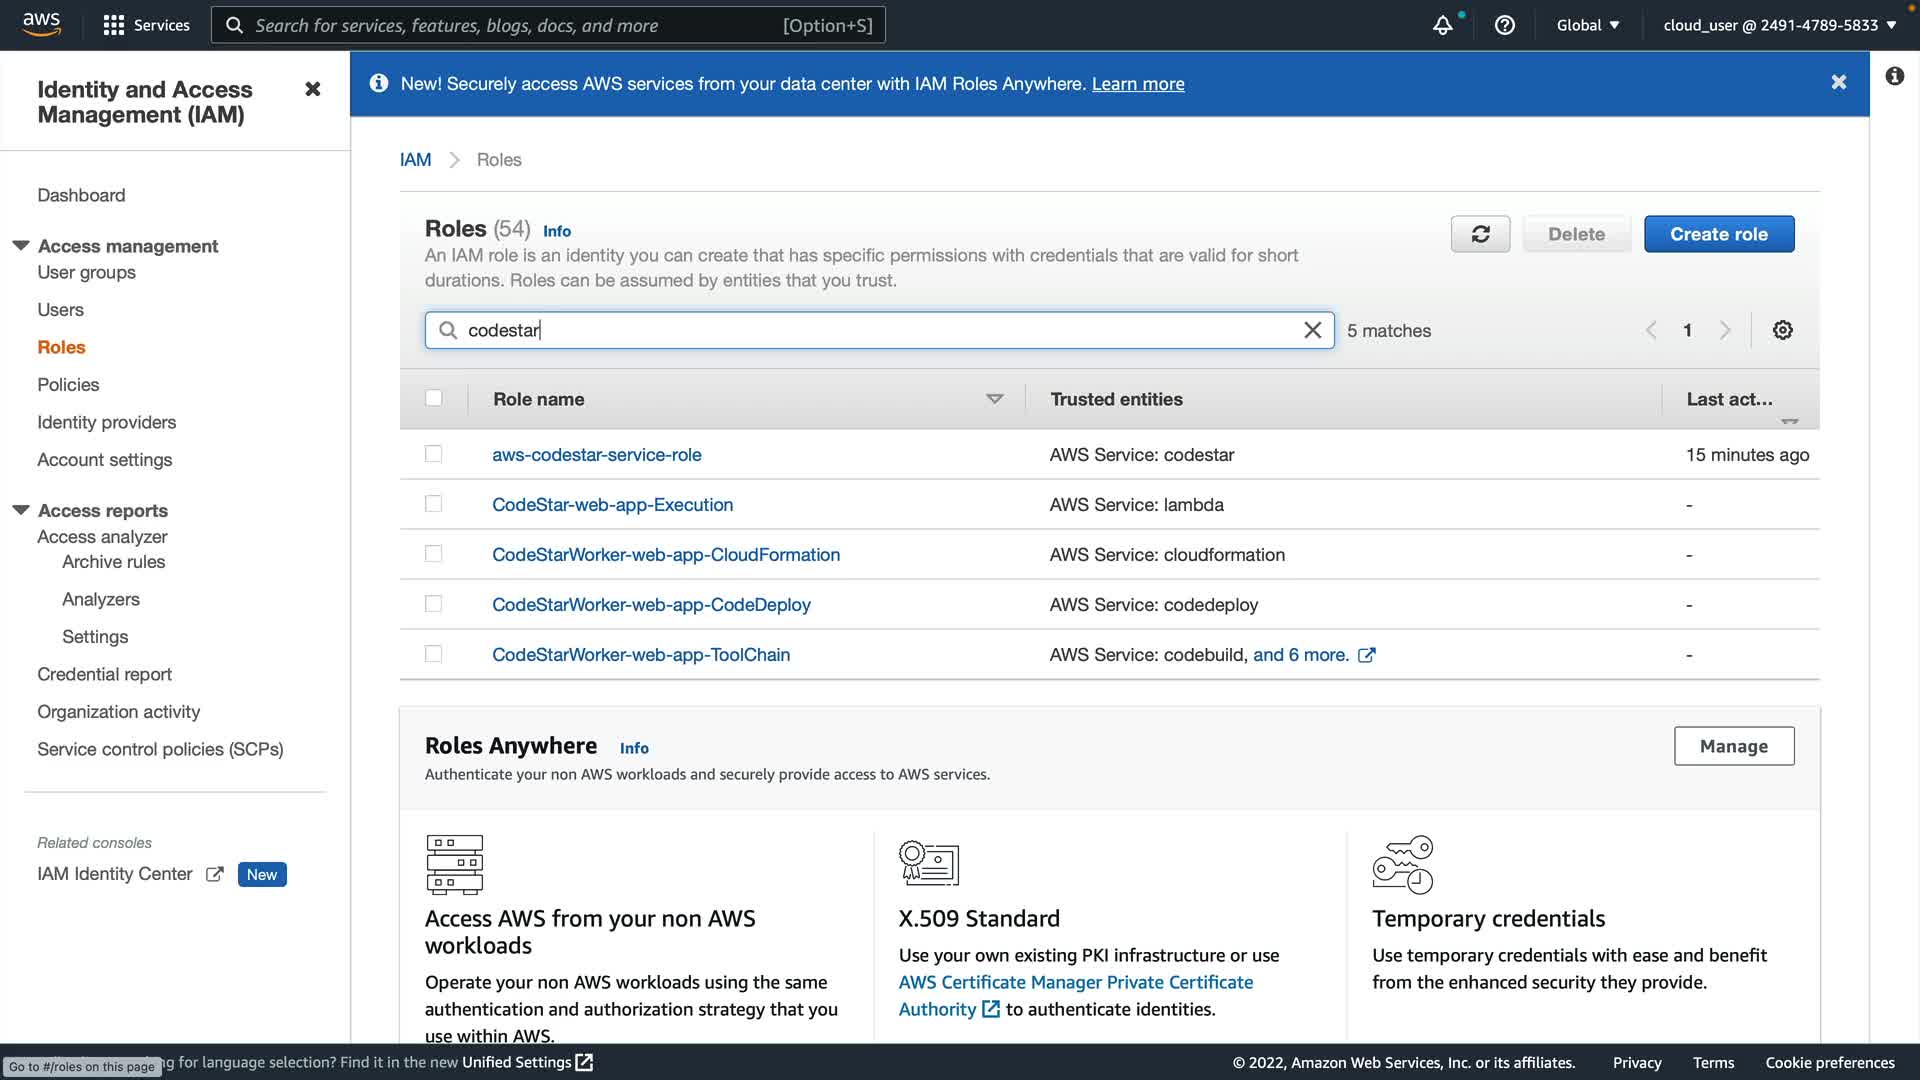Image resolution: width=1920 pixels, height=1080 pixels.
Task: Click the refresh roles icon button
Action: click(1480, 234)
